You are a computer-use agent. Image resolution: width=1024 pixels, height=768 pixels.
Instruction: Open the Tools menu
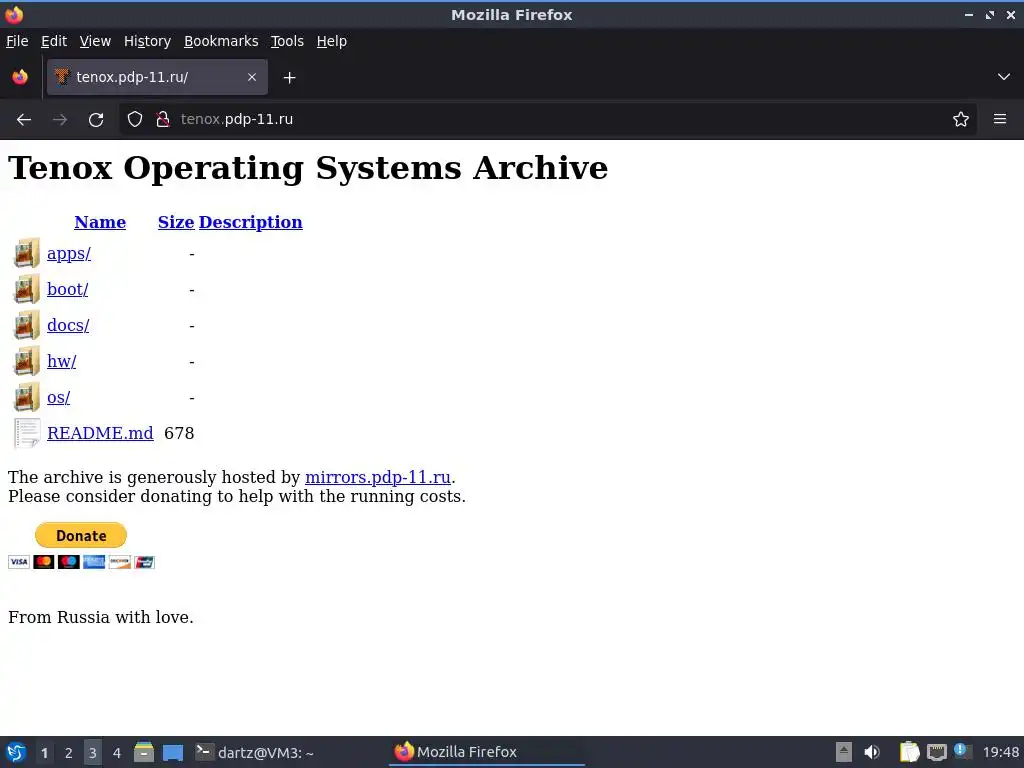click(287, 41)
